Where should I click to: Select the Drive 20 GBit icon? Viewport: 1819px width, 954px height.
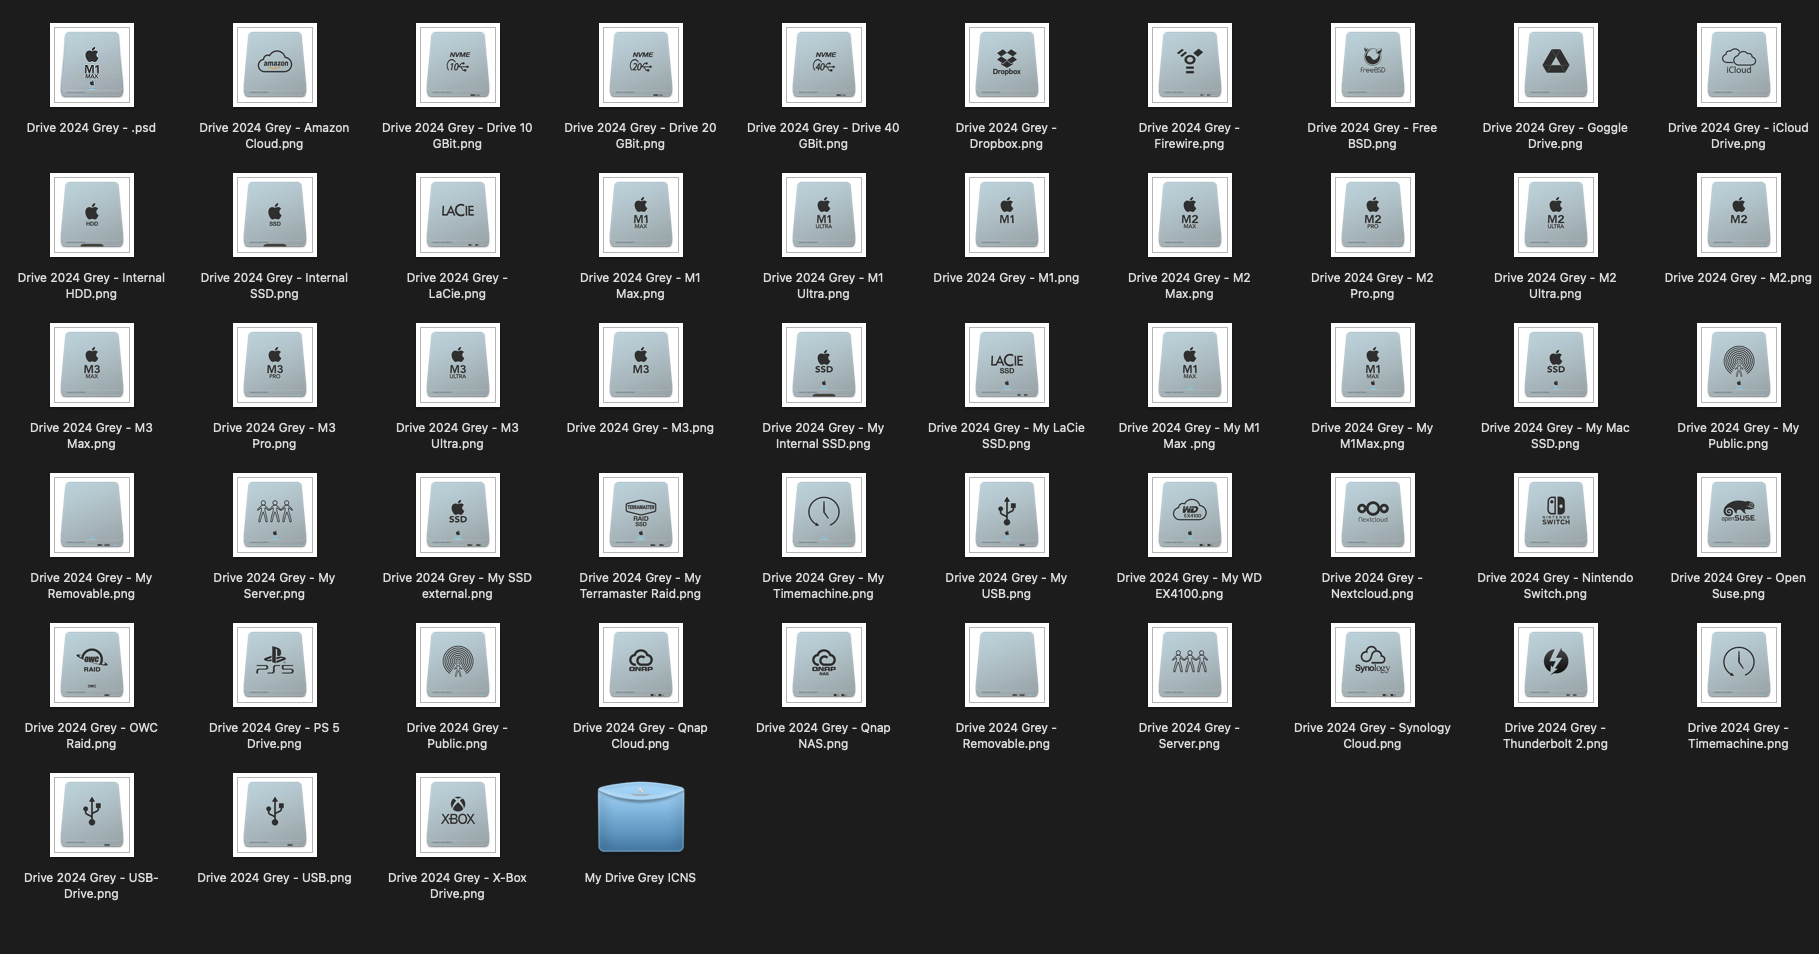click(x=640, y=65)
